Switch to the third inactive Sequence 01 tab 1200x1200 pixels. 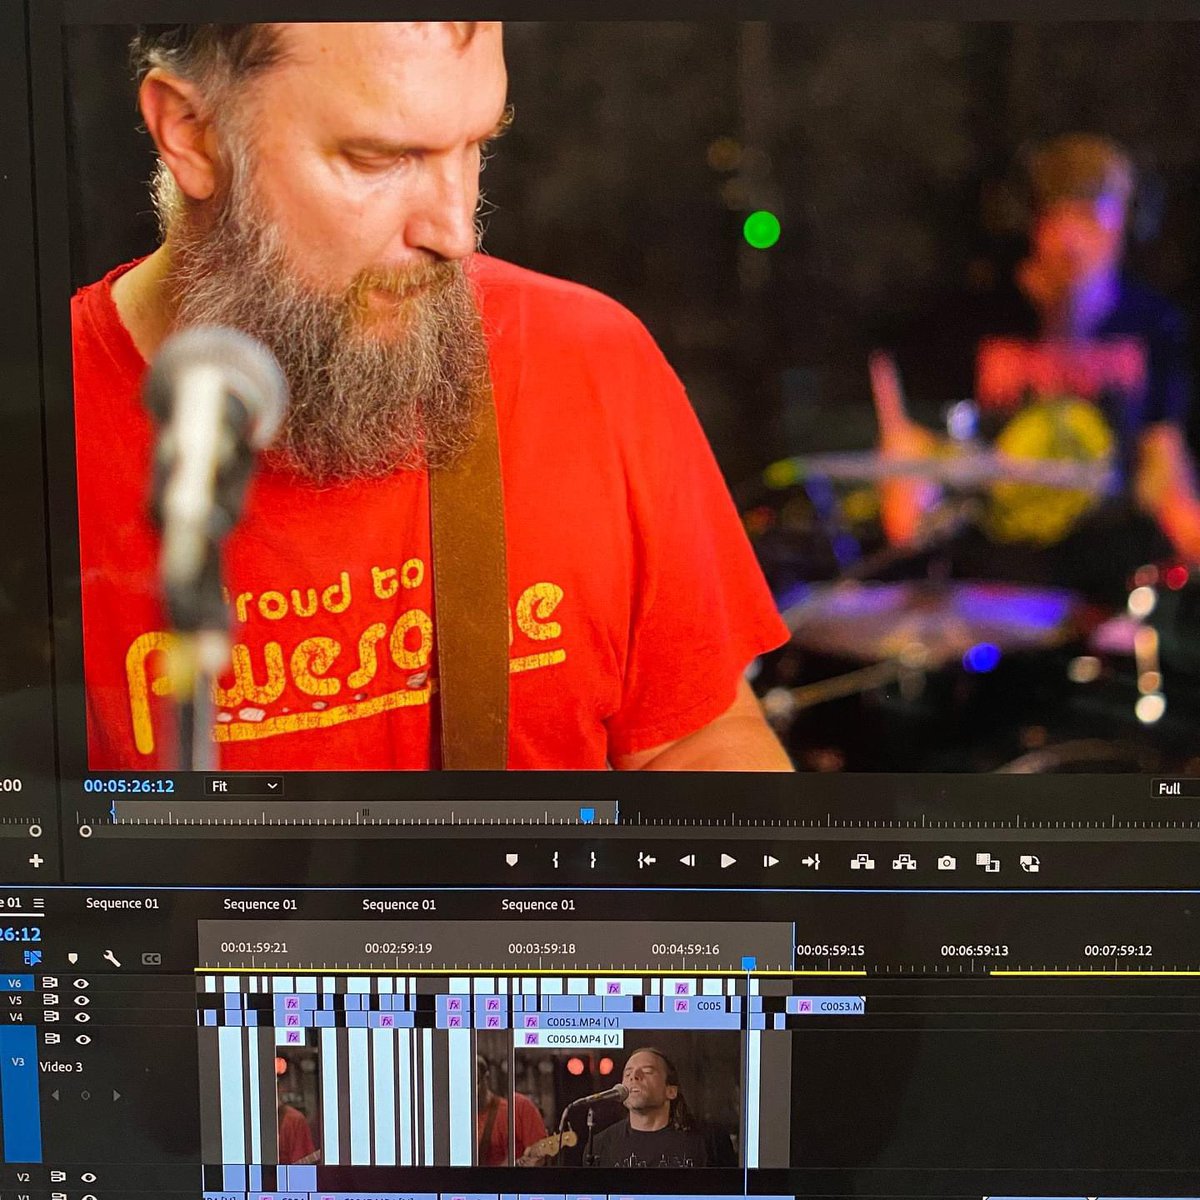click(x=399, y=904)
